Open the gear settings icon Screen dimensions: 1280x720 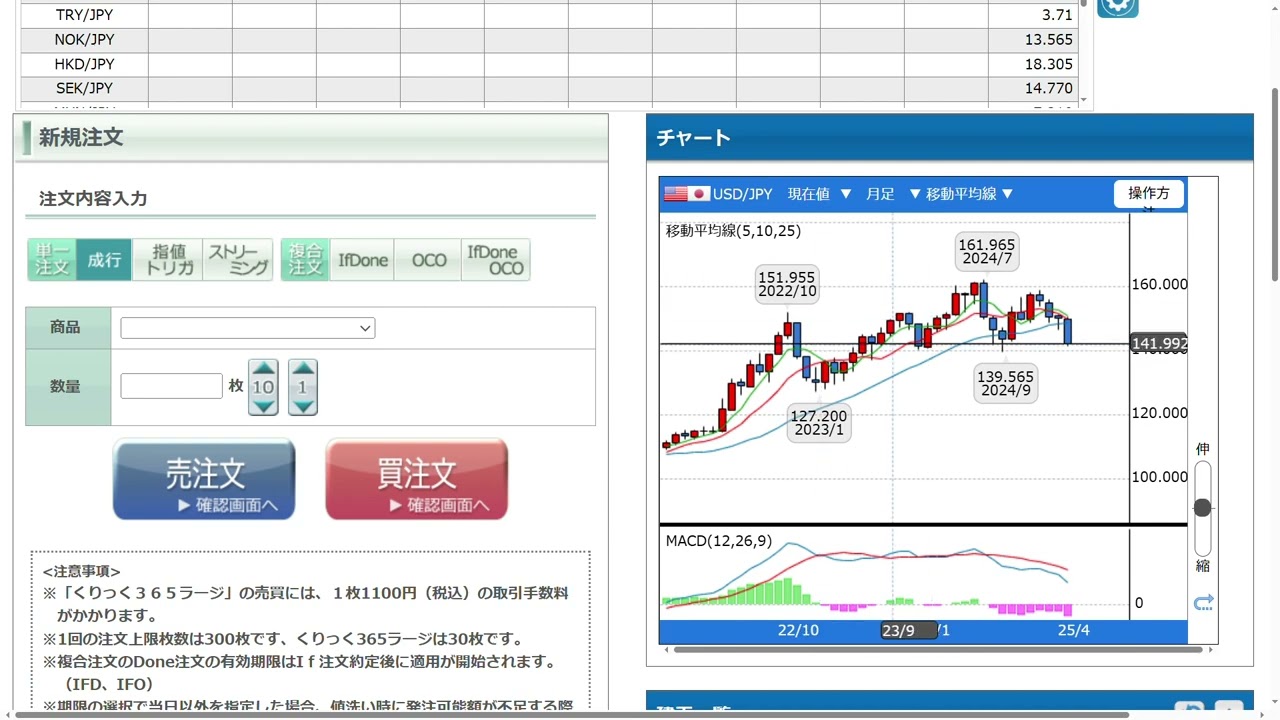coord(1117,6)
